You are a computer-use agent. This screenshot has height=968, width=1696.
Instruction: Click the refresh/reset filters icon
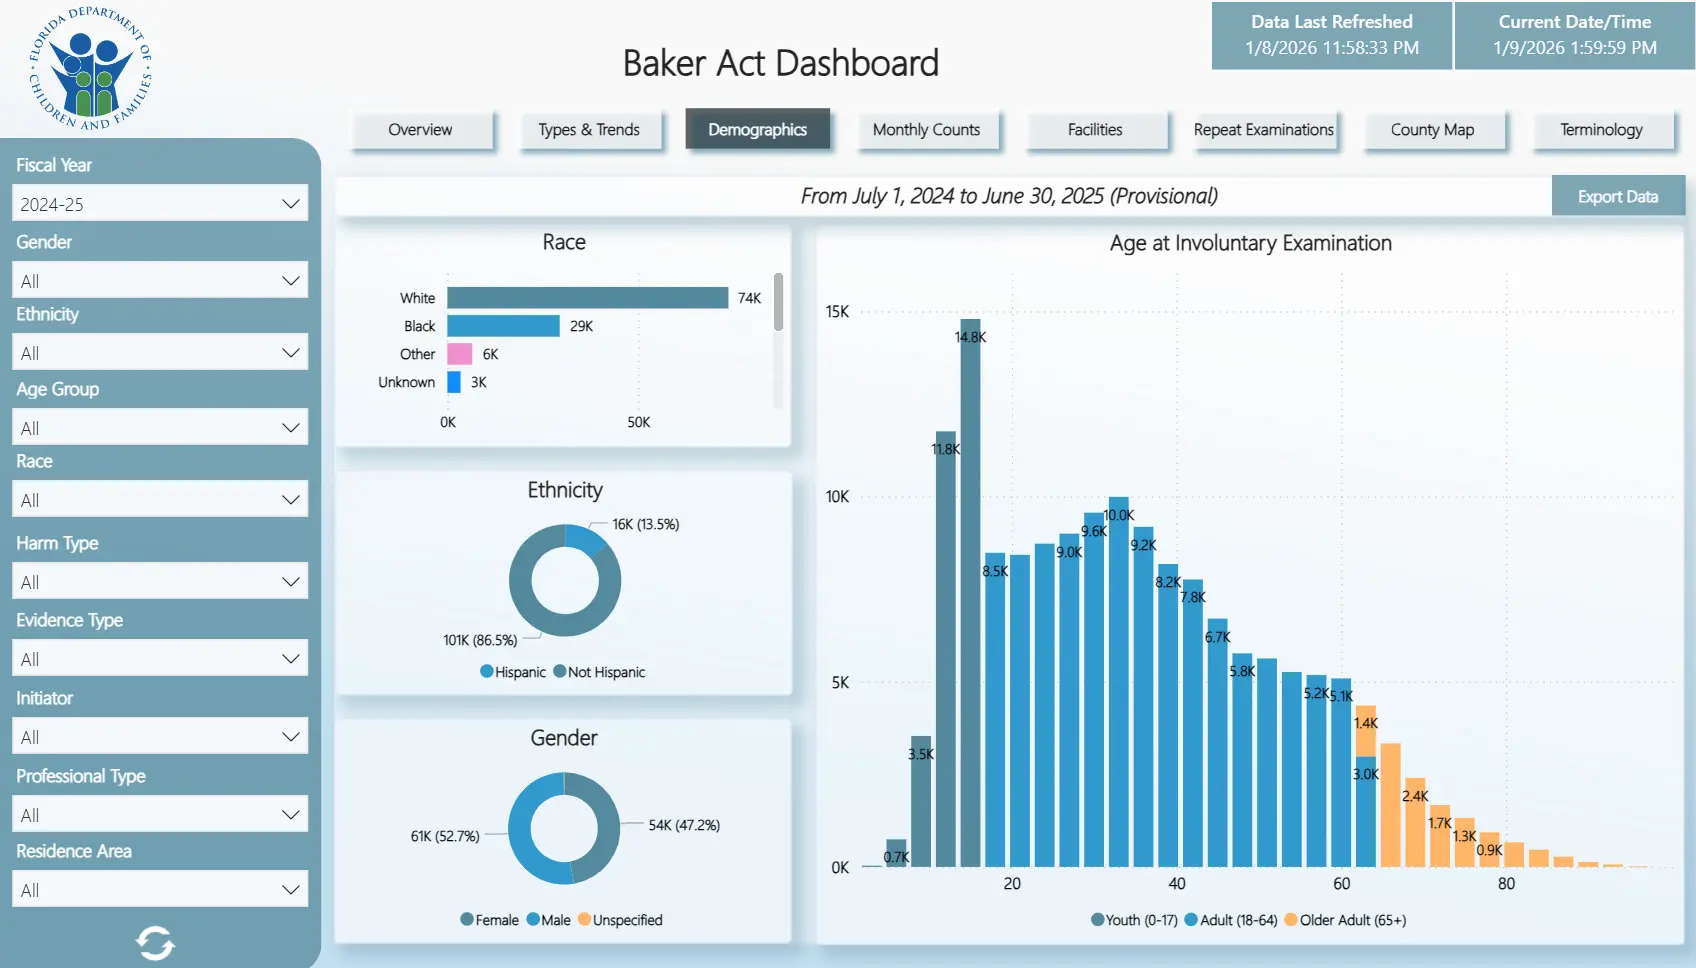coord(155,942)
